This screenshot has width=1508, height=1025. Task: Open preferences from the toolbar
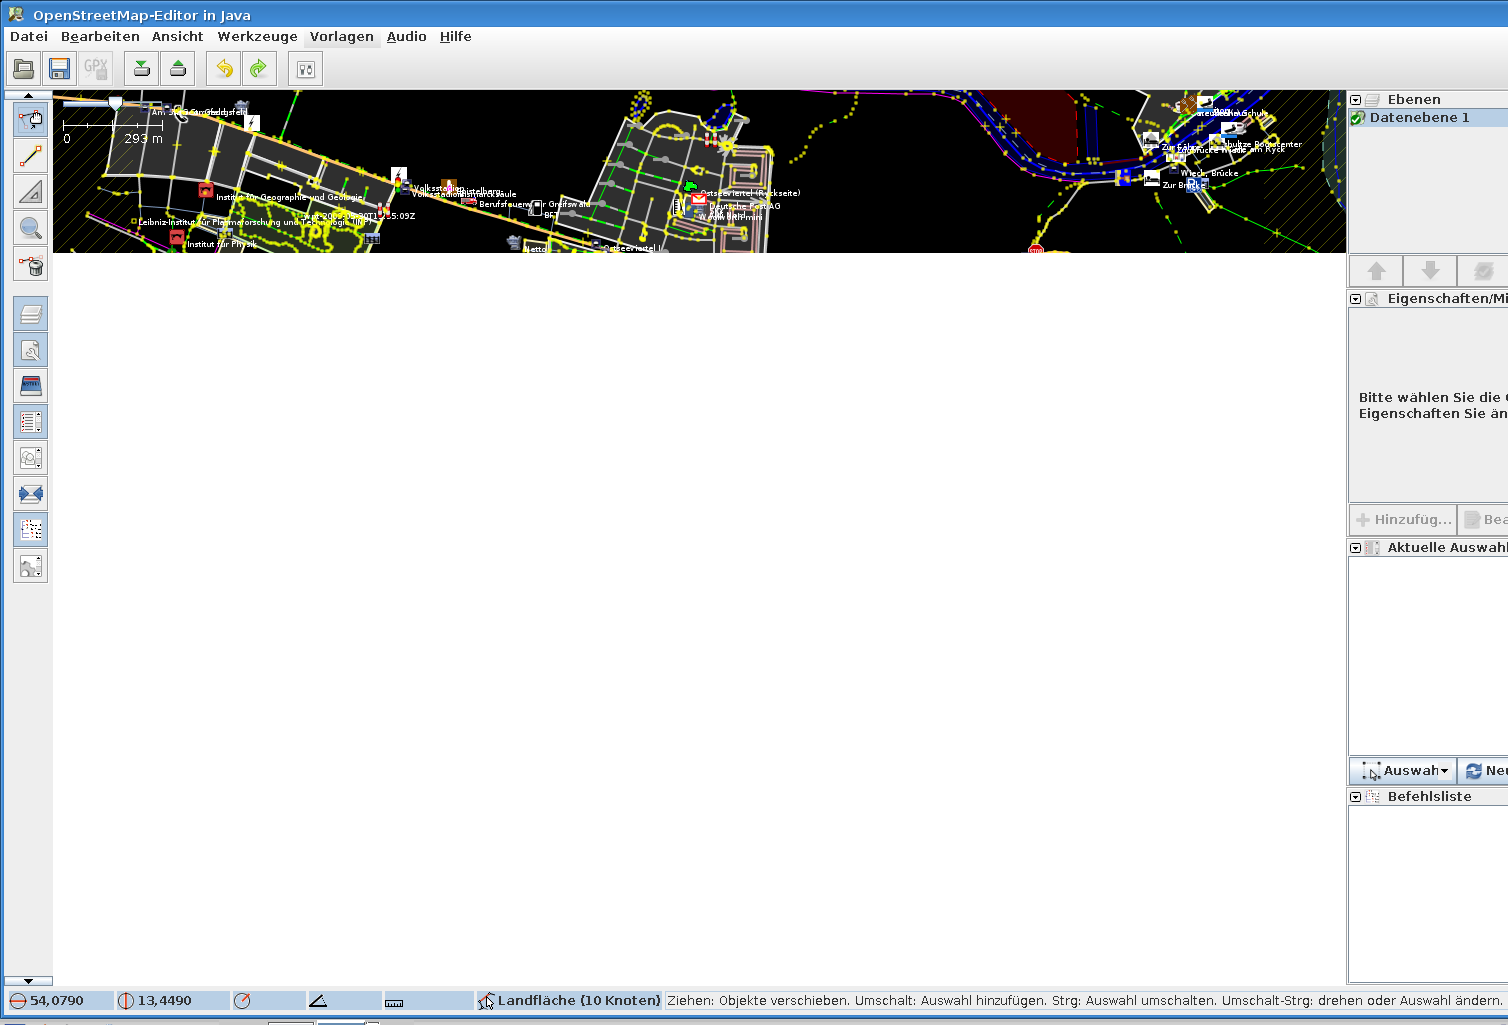tap(306, 69)
